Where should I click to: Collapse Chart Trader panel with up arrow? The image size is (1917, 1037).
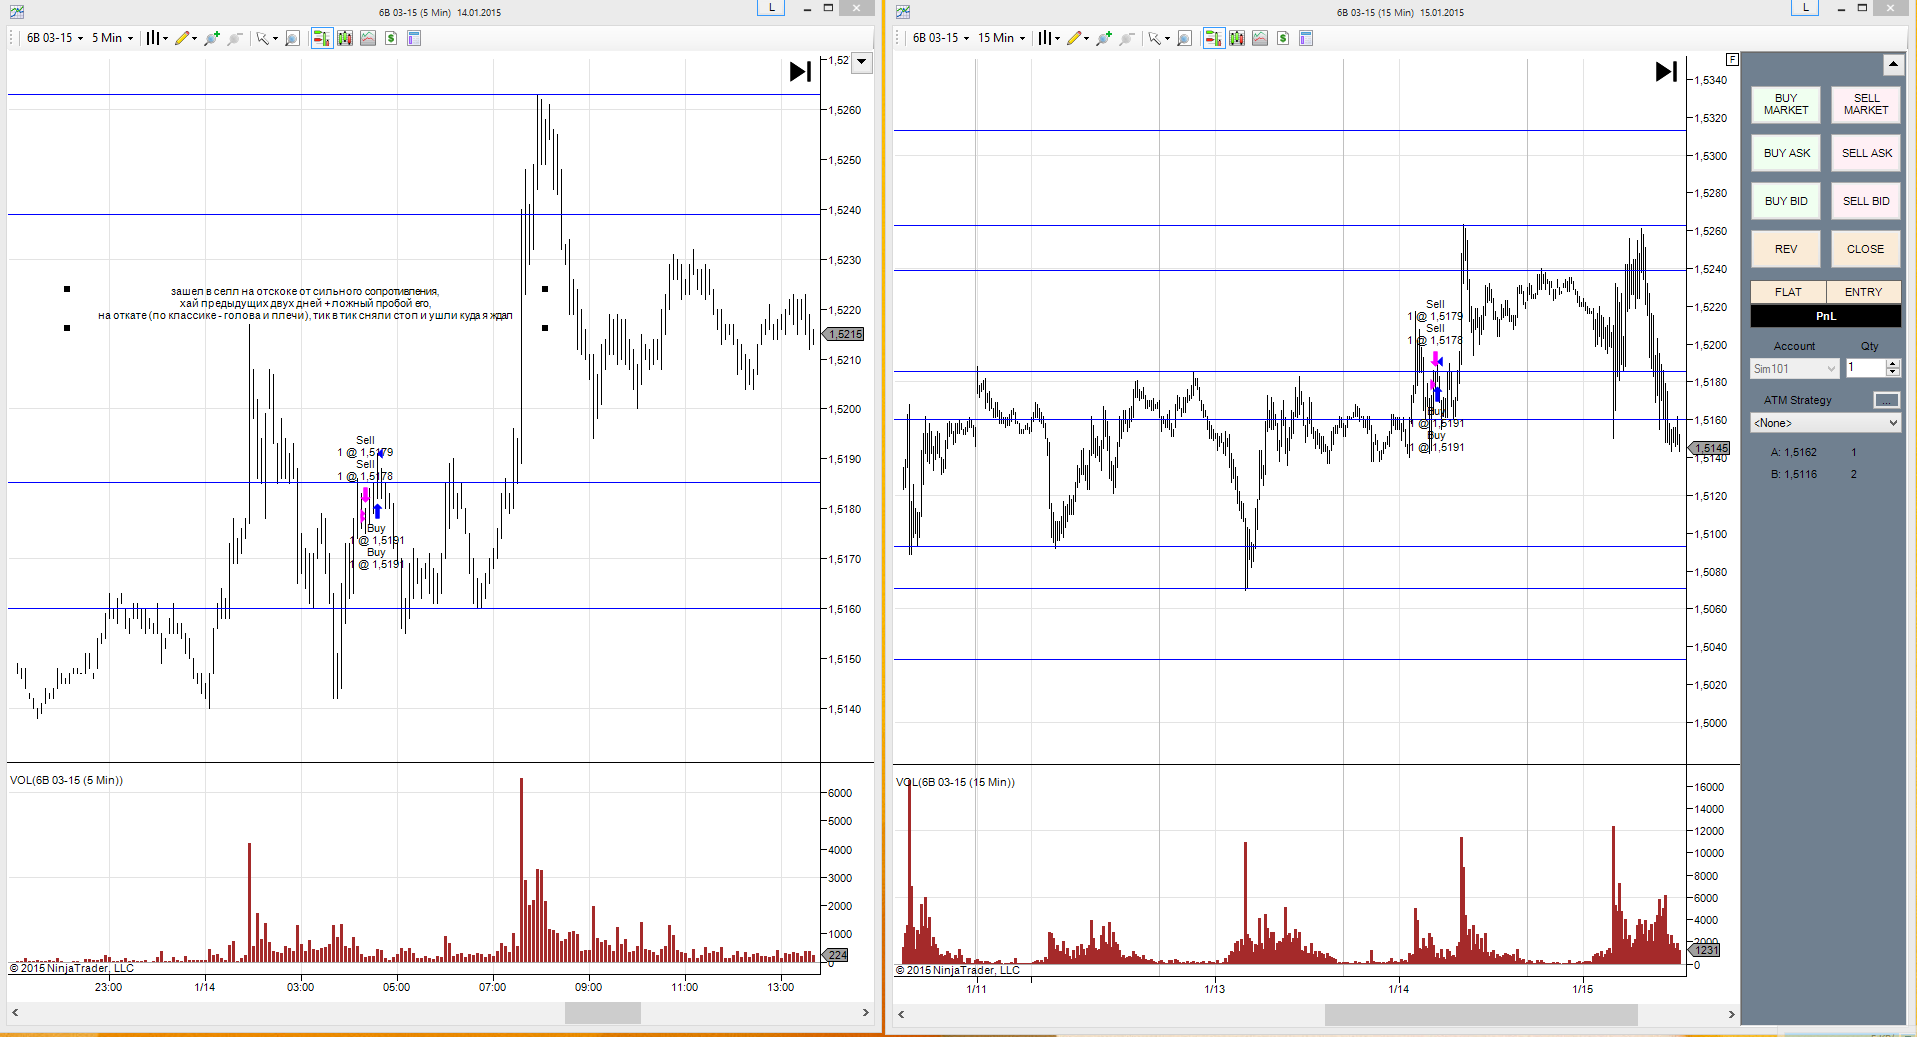coord(1893,64)
